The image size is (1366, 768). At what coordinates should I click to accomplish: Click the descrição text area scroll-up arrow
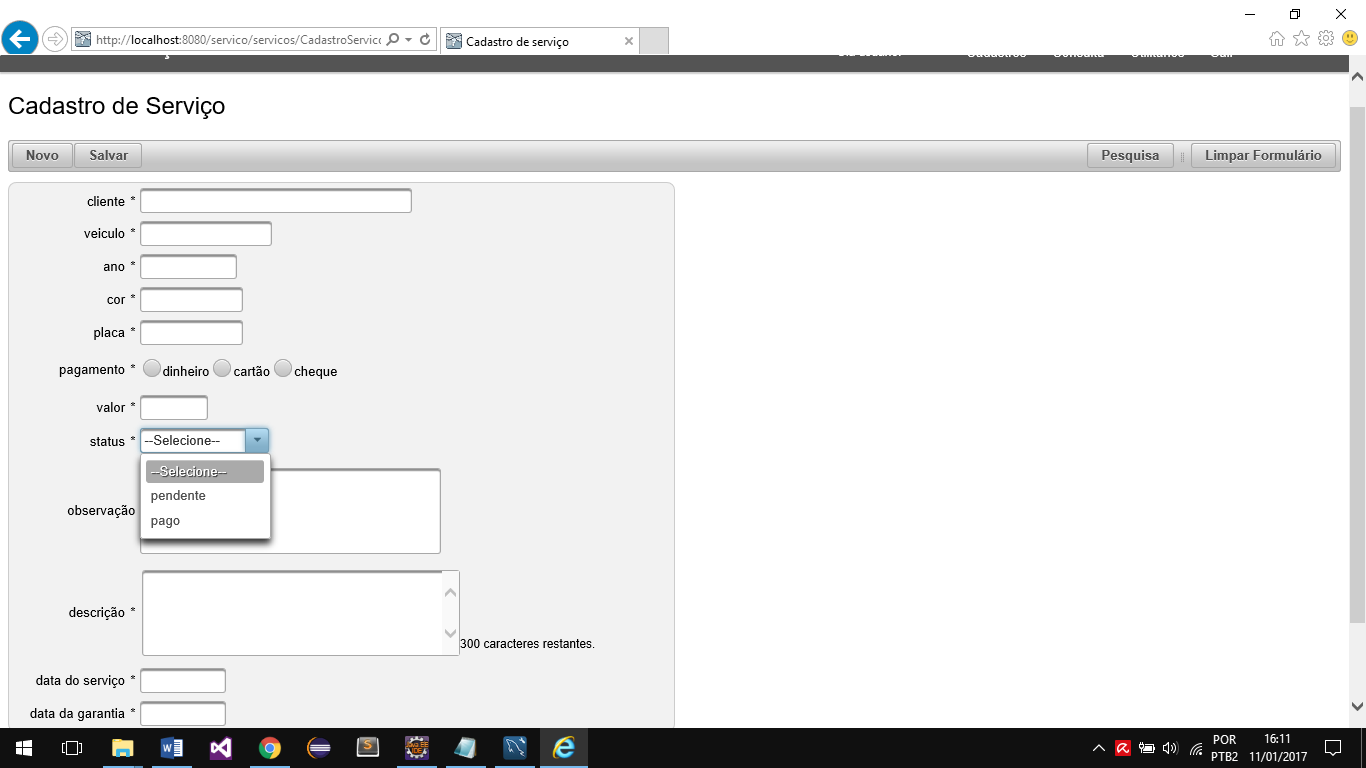tap(450, 592)
